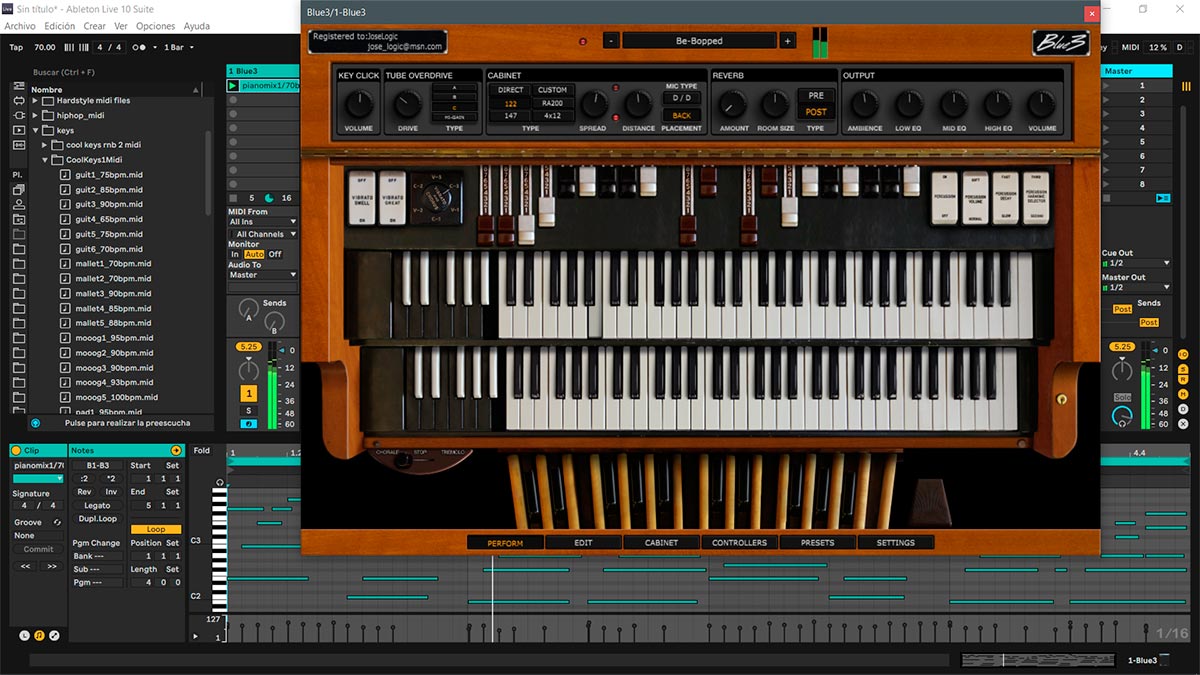This screenshot has height=675, width=1200.
Task: Click the Legato button
Action: coord(97,505)
